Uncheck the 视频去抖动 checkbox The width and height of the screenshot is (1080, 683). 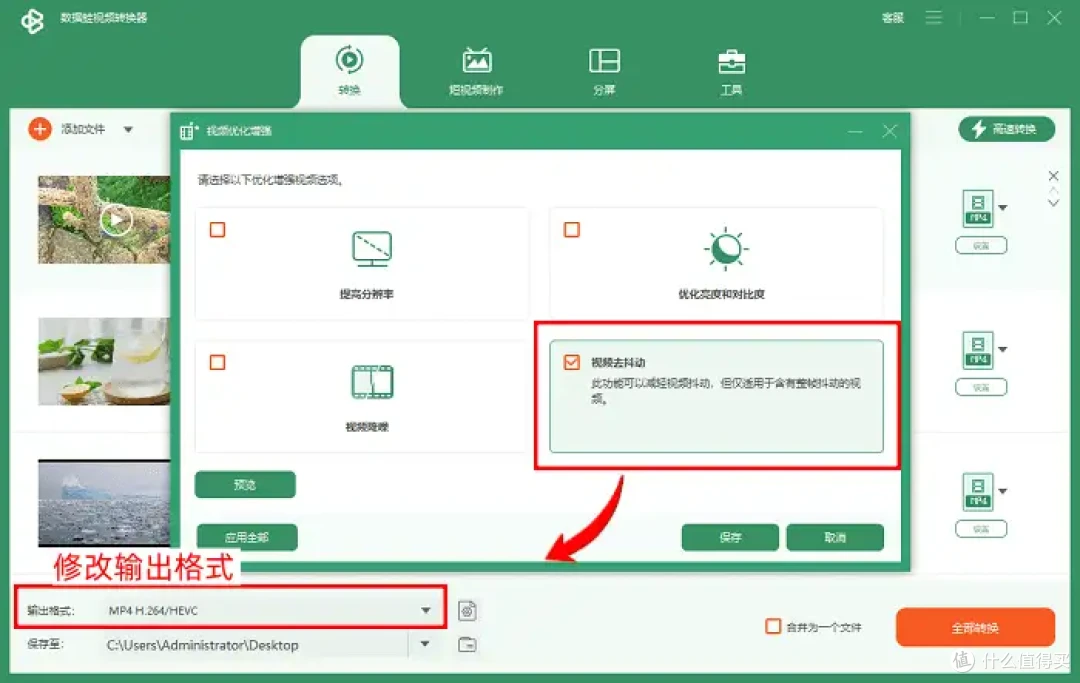[572, 362]
